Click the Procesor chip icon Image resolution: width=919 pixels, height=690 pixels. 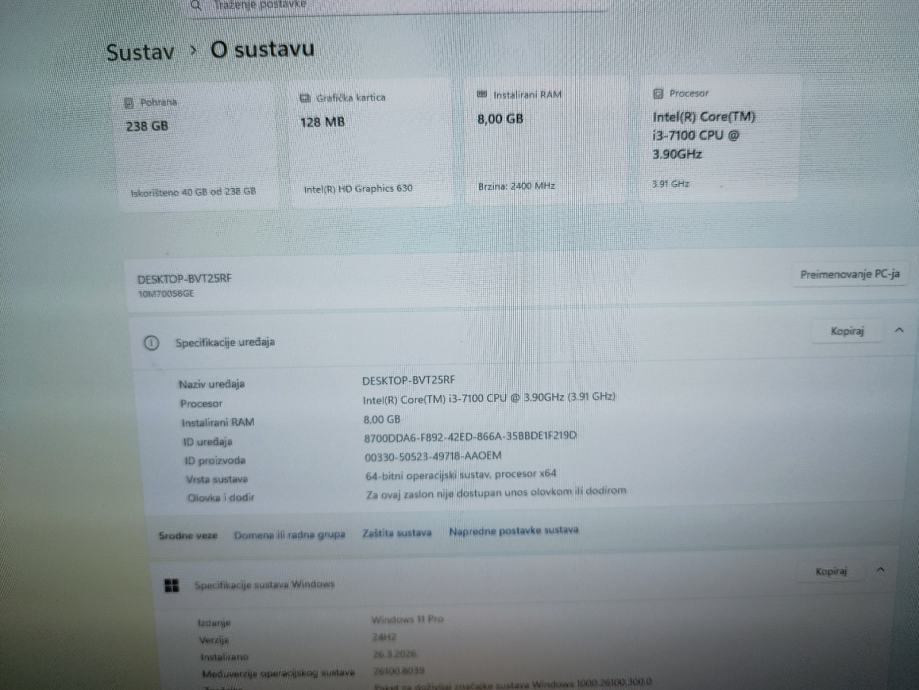658,93
